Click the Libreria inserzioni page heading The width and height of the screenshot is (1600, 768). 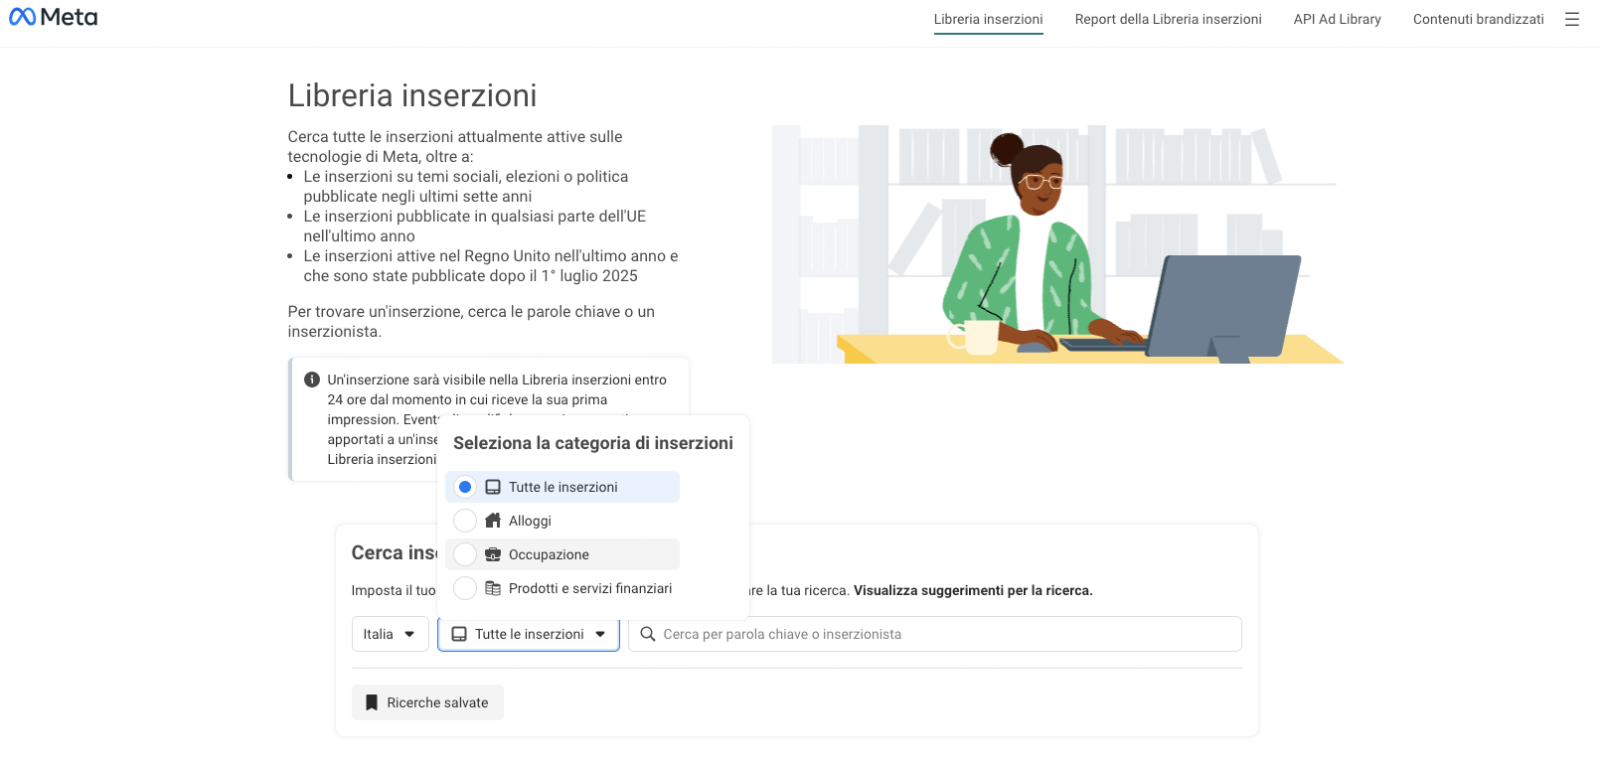tap(412, 96)
